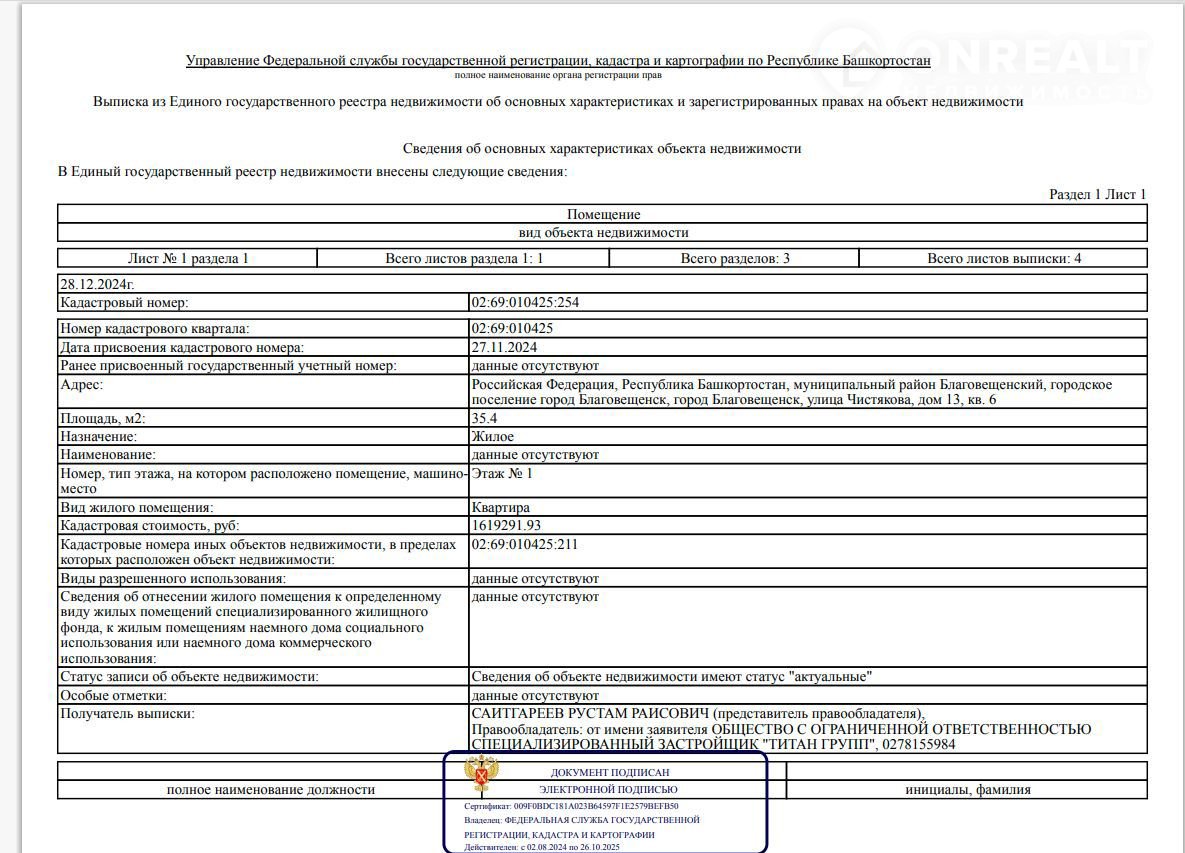Click the cadastral value 1619291.93
This screenshot has width=1185, height=853.
[506, 525]
